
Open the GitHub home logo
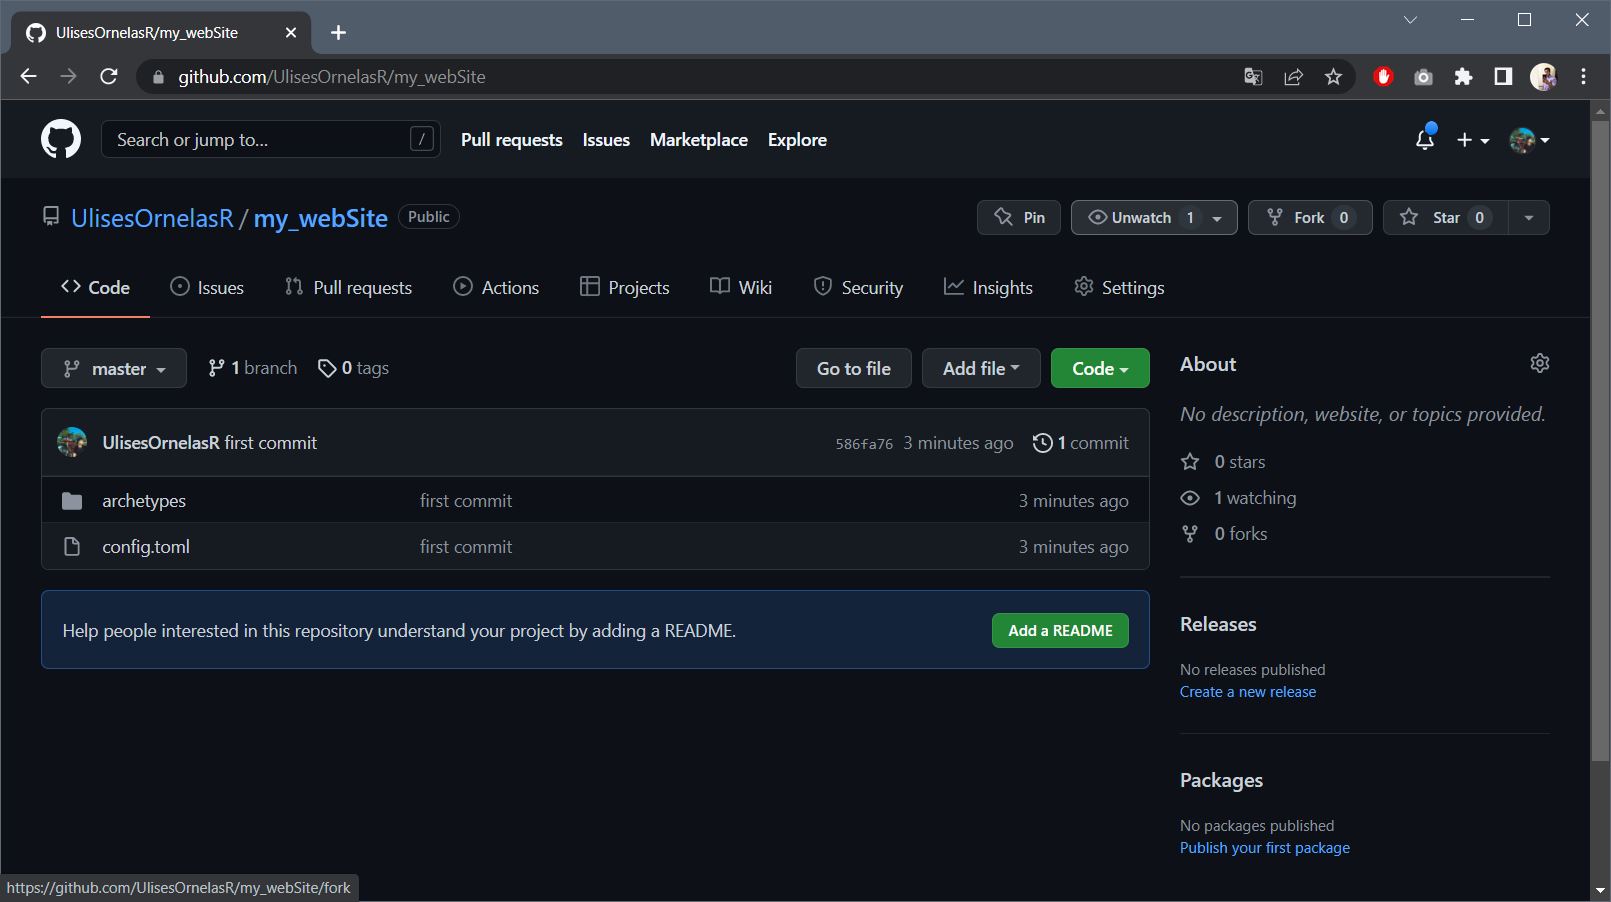point(61,140)
